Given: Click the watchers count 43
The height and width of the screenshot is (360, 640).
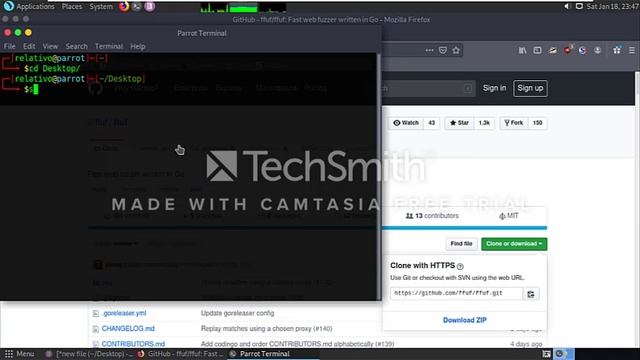Looking at the screenshot, I should coord(431,123).
